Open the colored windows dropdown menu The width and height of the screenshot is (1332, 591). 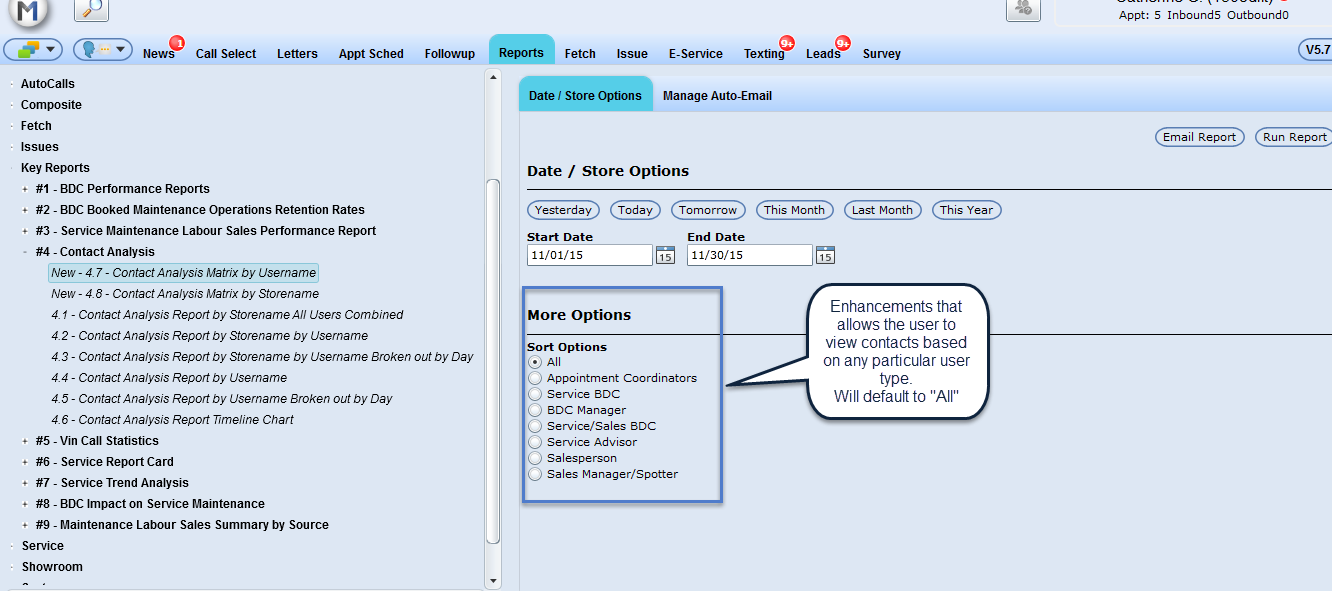[34, 49]
